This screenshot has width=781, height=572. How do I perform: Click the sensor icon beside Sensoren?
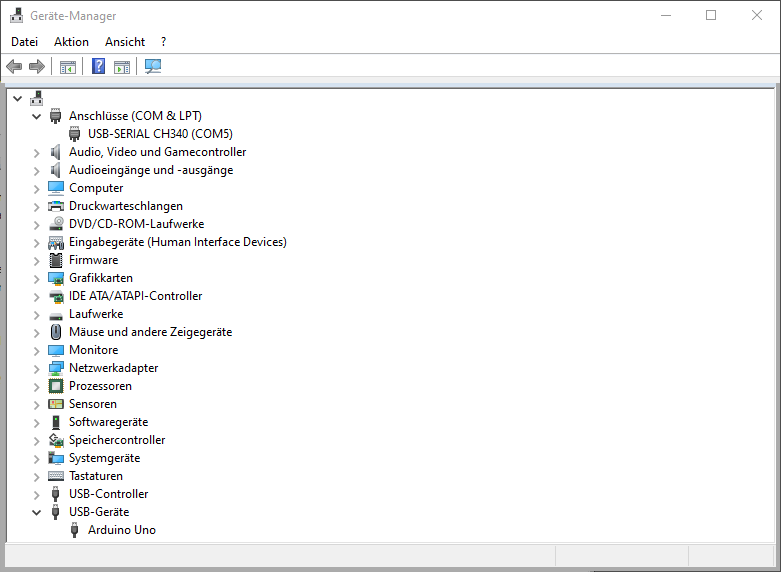coord(56,404)
